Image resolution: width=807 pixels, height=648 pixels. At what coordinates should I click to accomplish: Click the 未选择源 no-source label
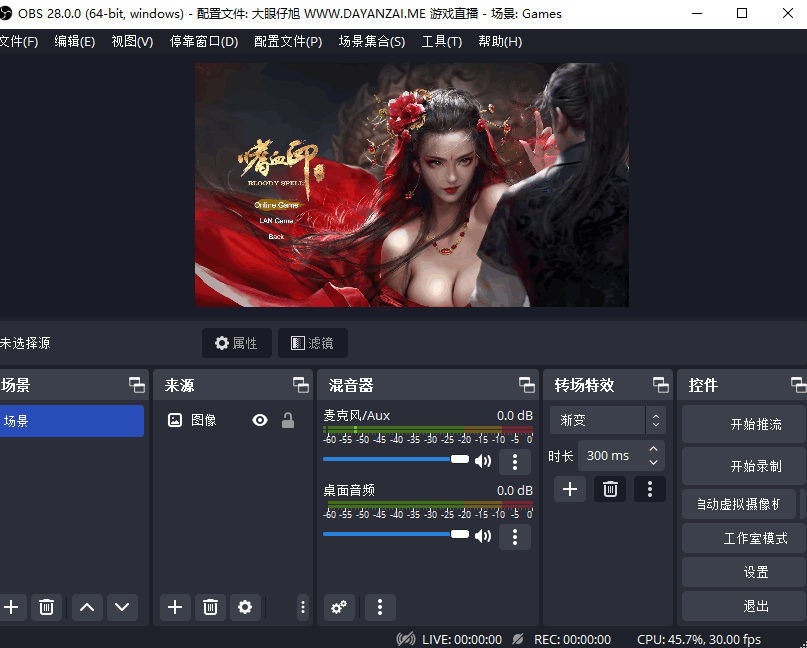click(25, 343)
